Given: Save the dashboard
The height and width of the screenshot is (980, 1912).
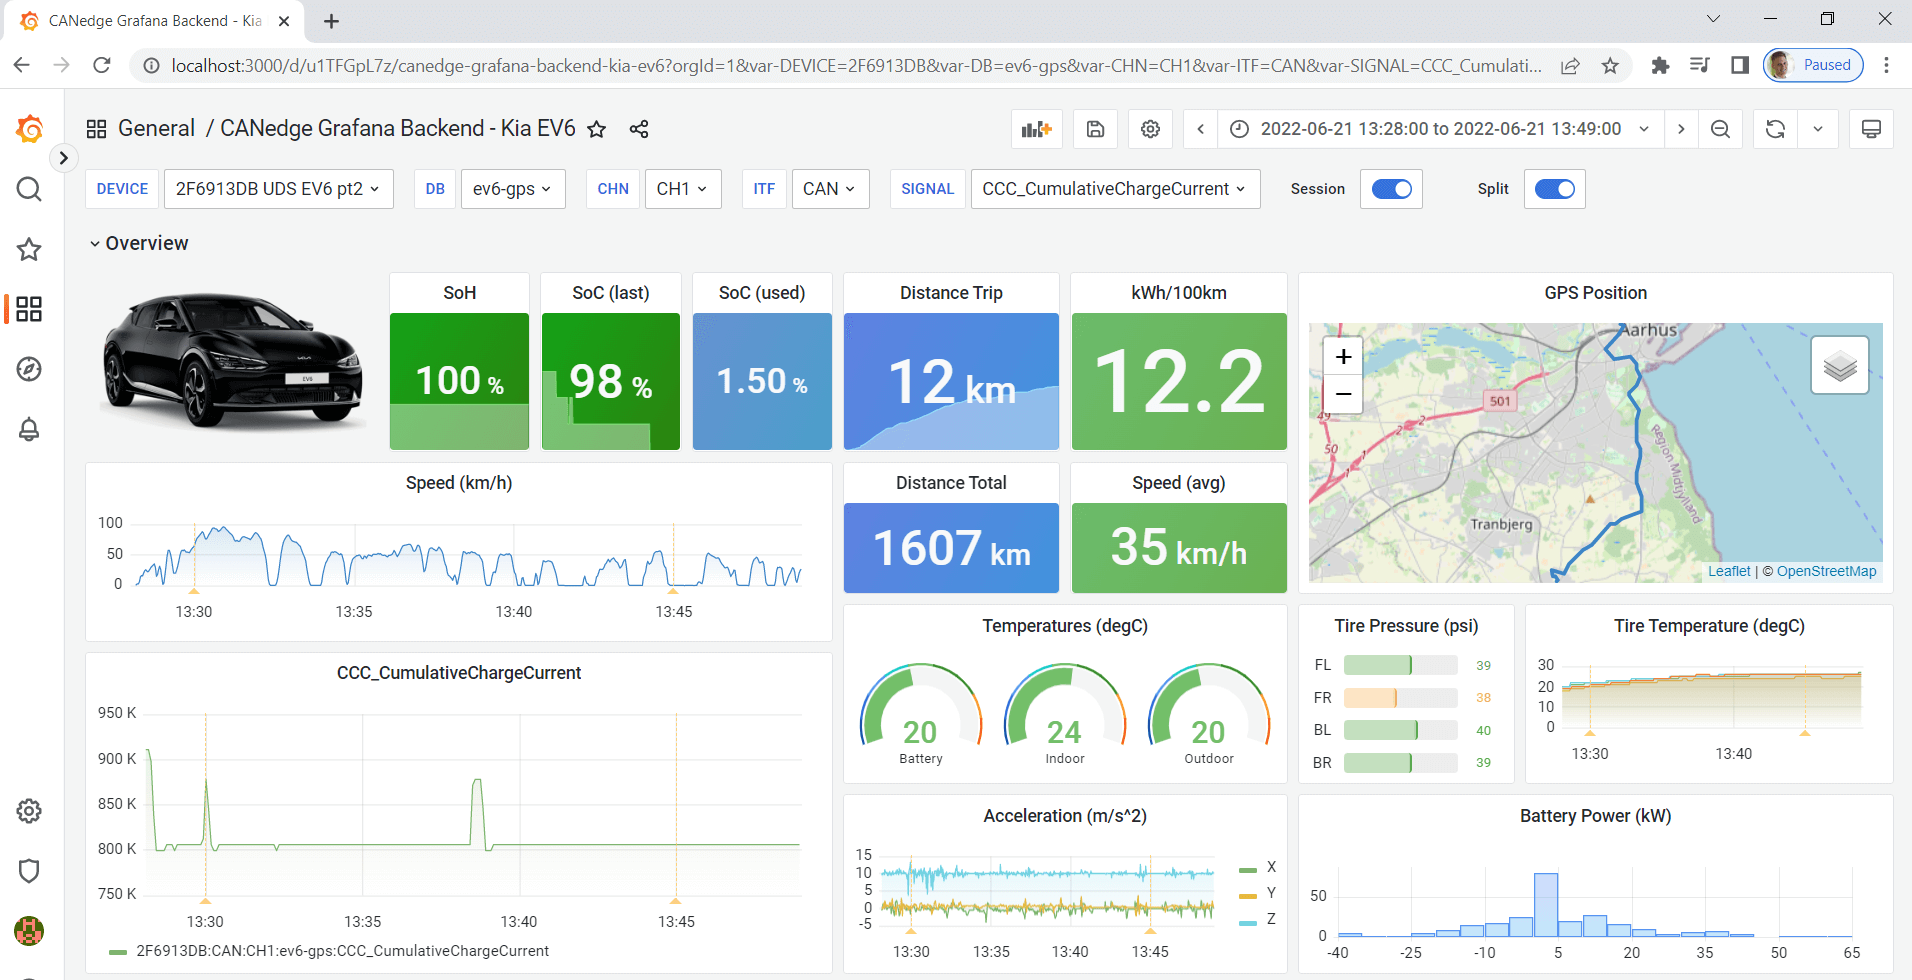Looking at the screenshot, I should click(1094, 128).
